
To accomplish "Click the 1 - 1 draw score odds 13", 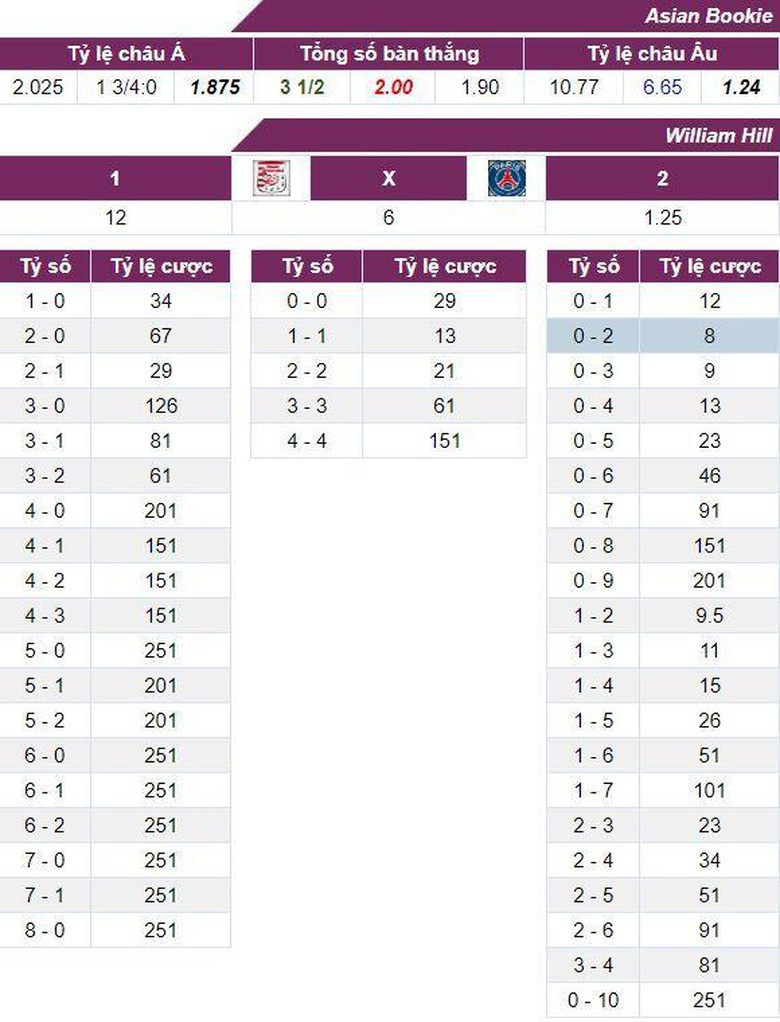I will [x=444, y=336].
